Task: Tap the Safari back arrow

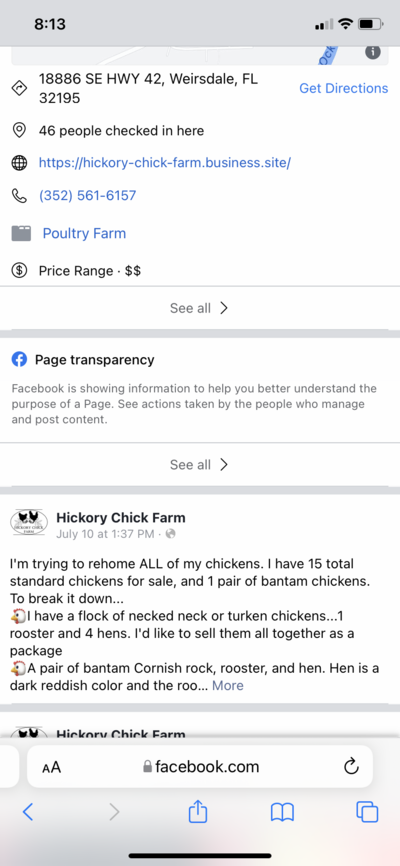Action: pos(28,811)
